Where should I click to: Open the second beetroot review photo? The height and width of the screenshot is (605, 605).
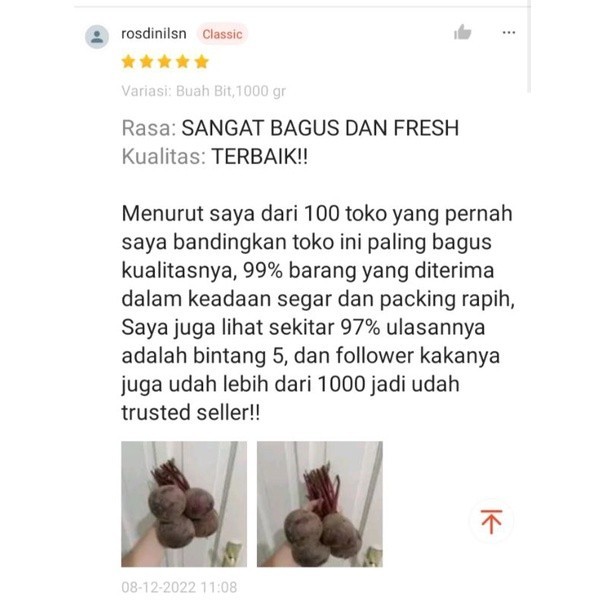[x=320, y=504]
